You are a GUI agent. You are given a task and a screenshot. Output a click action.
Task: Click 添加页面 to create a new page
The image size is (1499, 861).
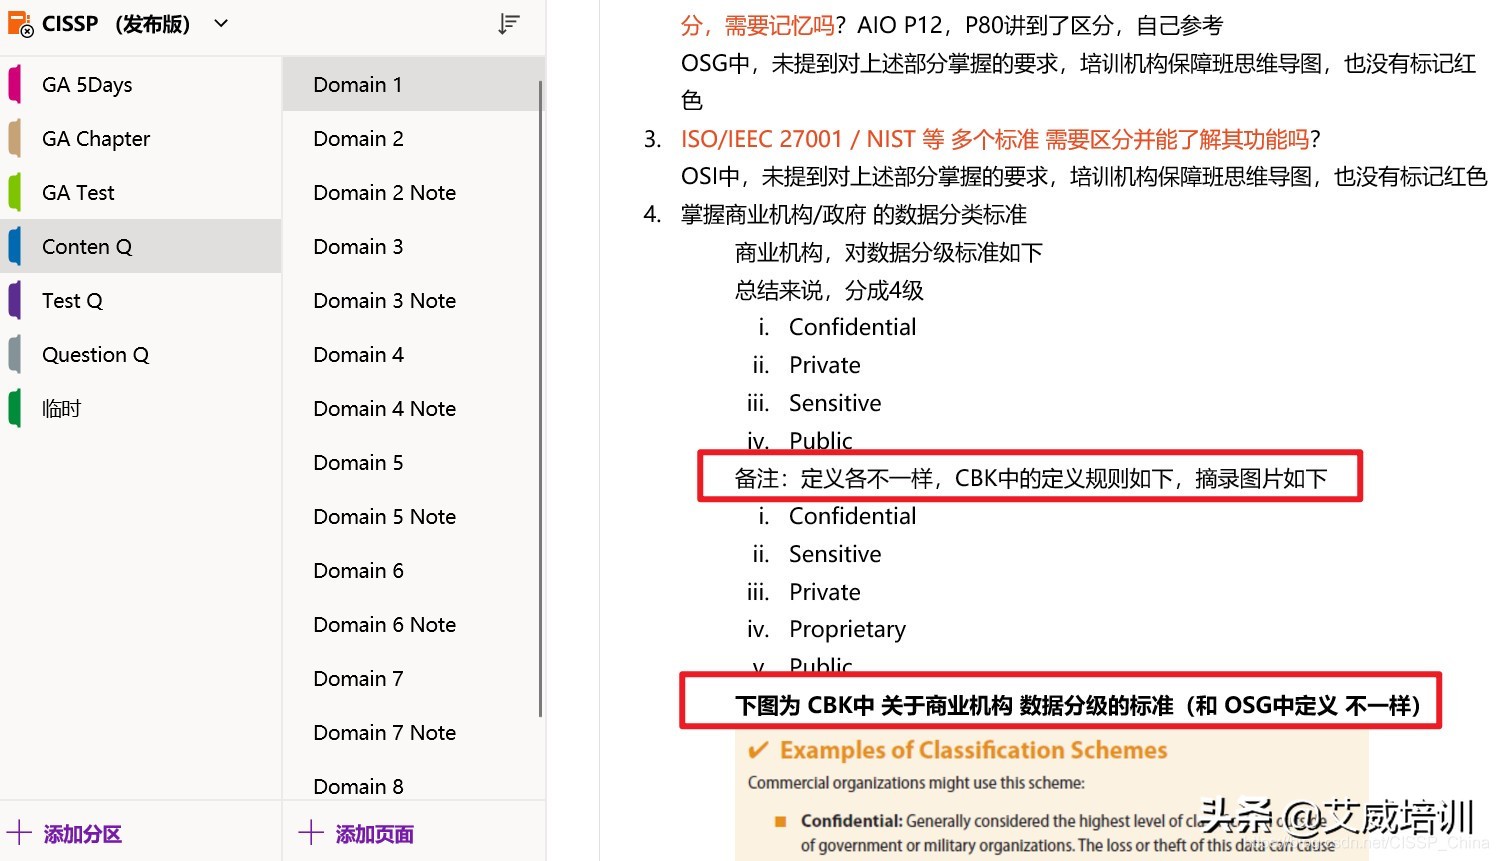(374, 833)
